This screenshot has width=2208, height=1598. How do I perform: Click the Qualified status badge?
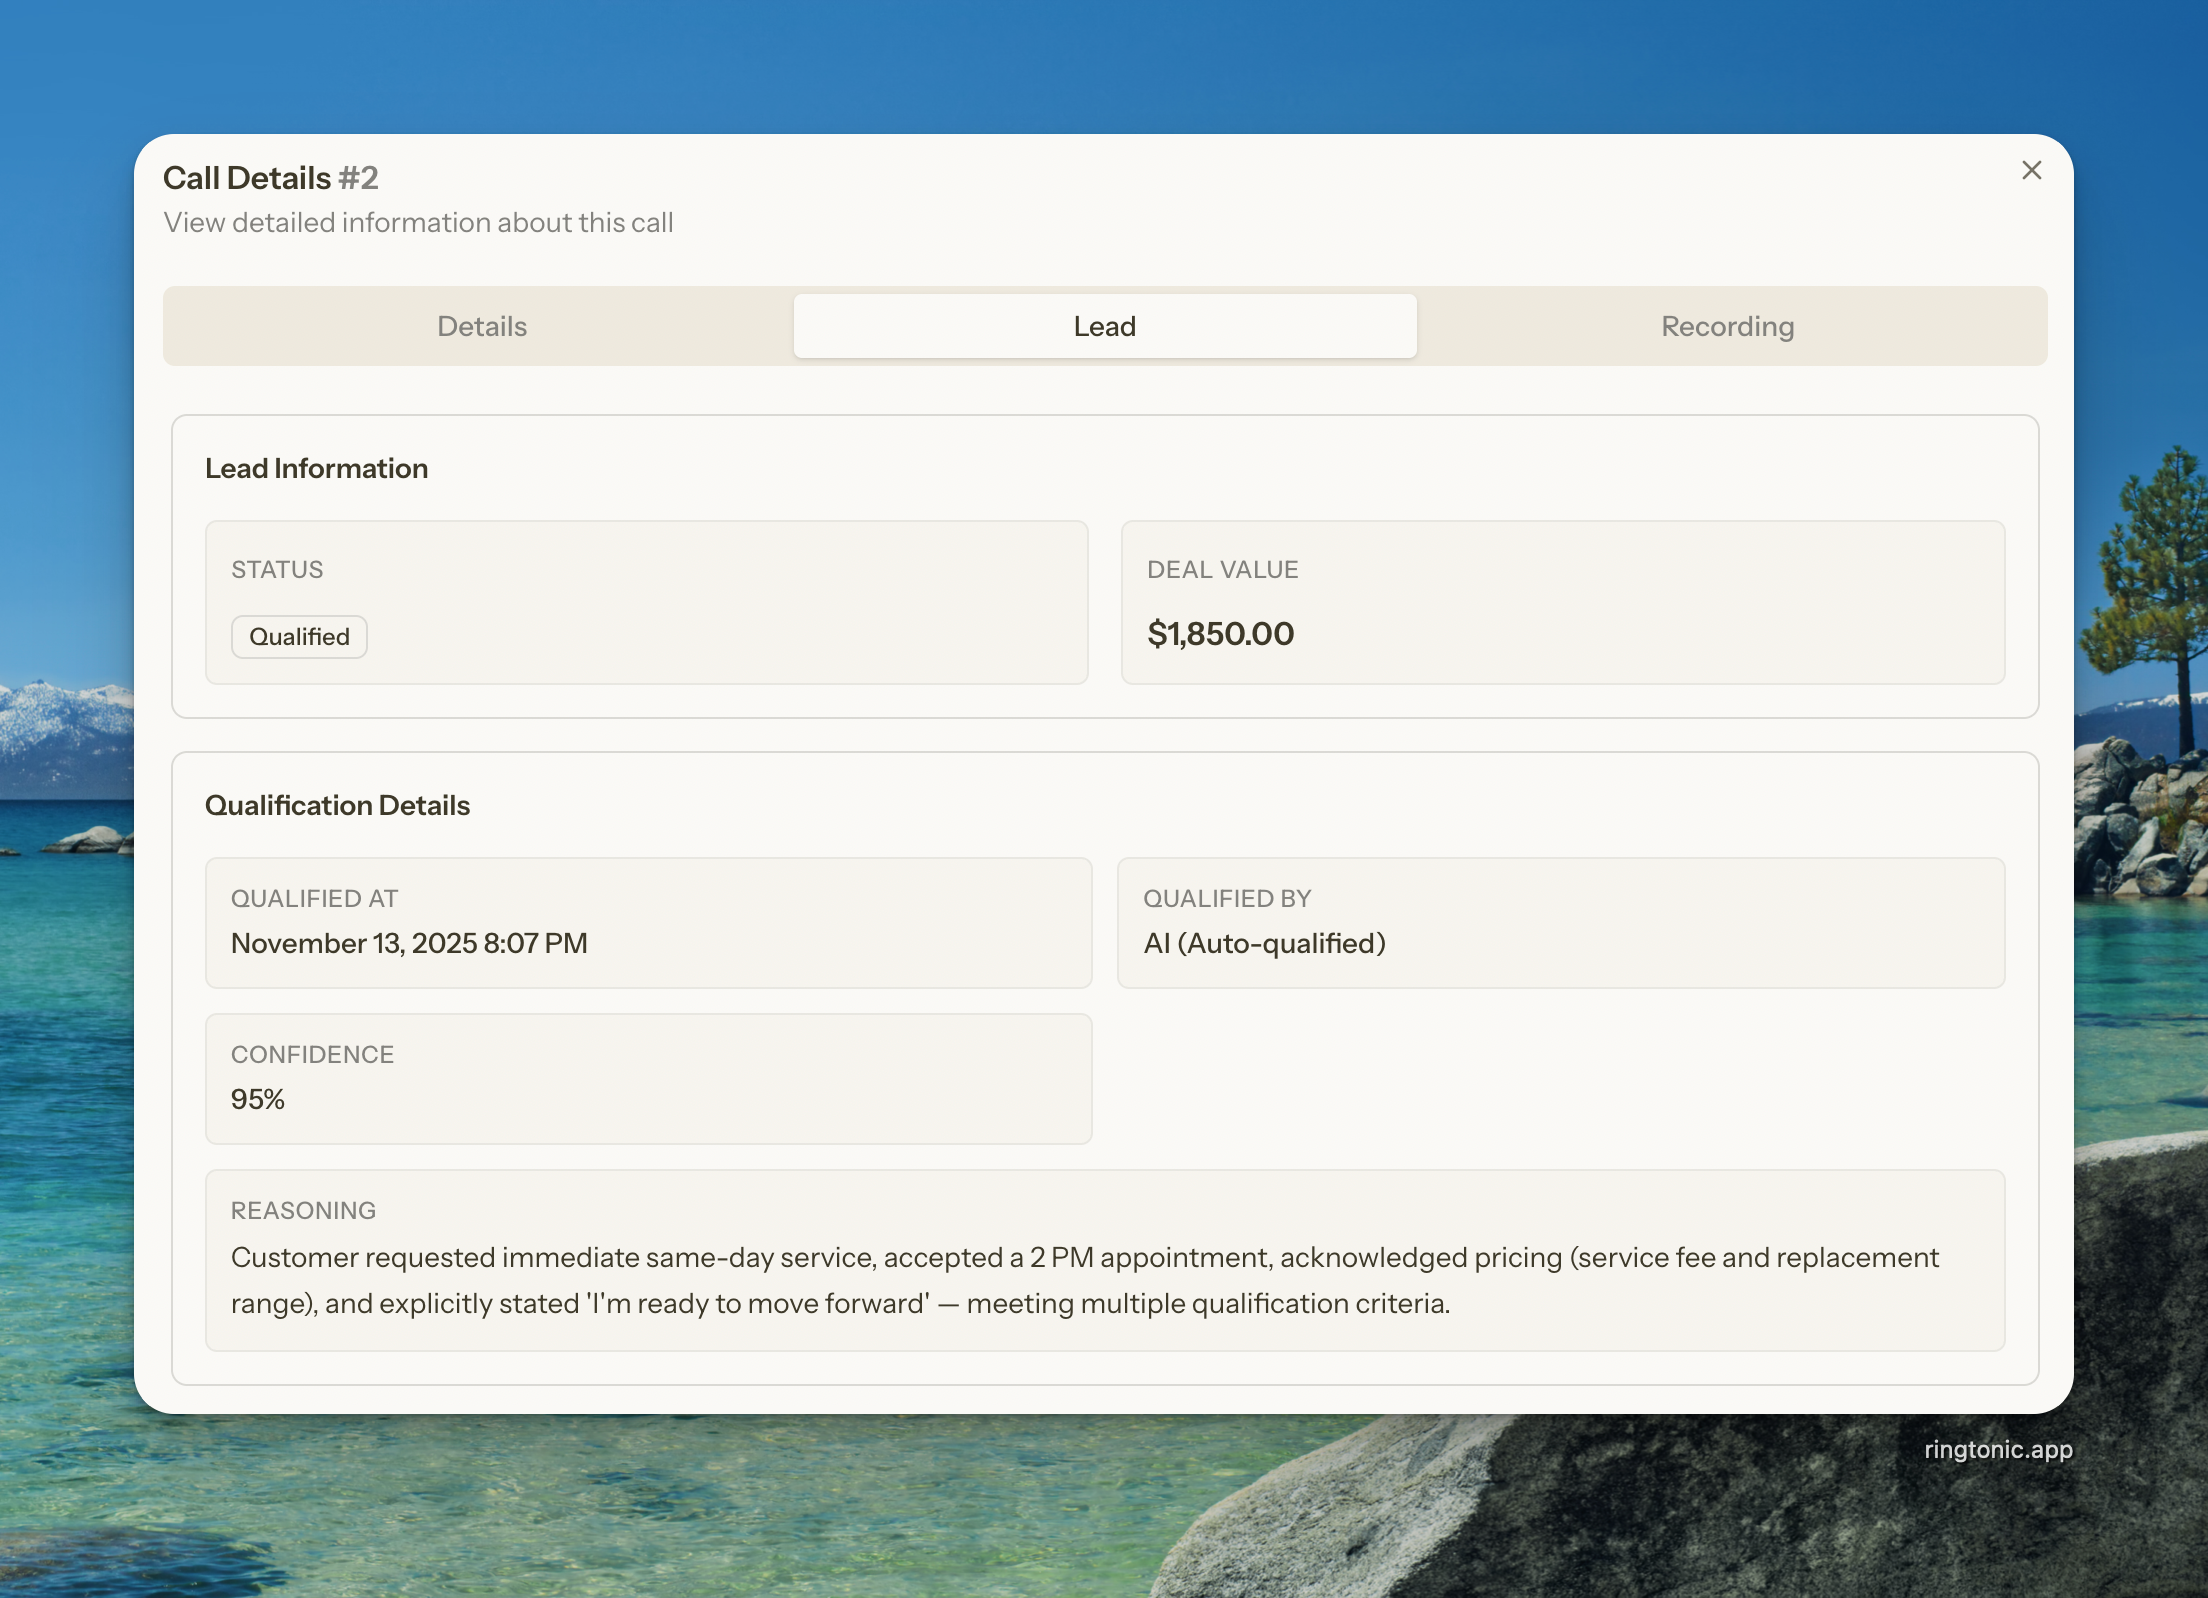tap(299, 637)
